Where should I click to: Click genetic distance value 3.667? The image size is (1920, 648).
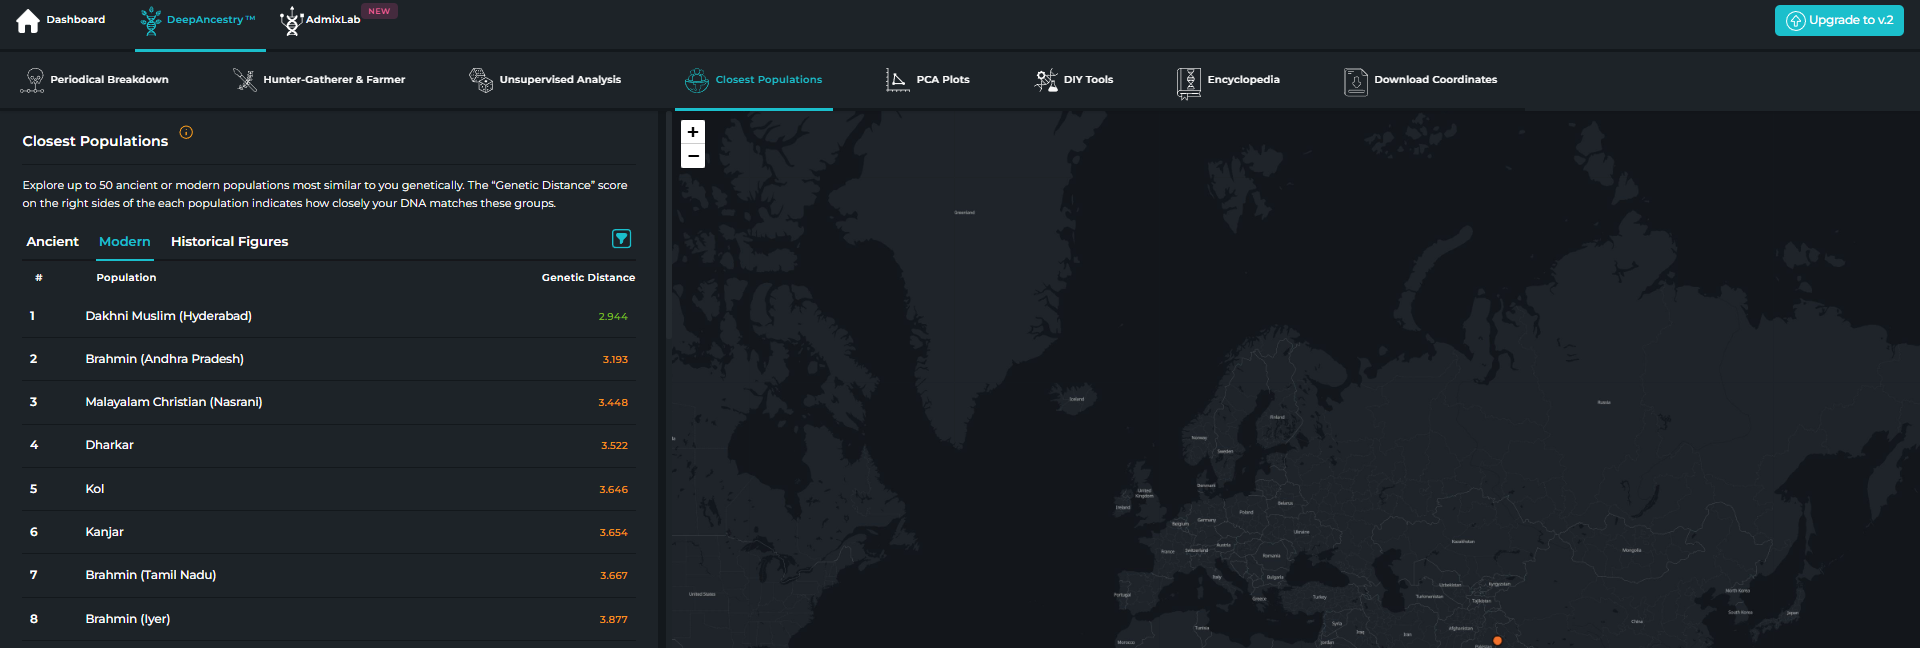pyautogui.click(x=613, y=576)
